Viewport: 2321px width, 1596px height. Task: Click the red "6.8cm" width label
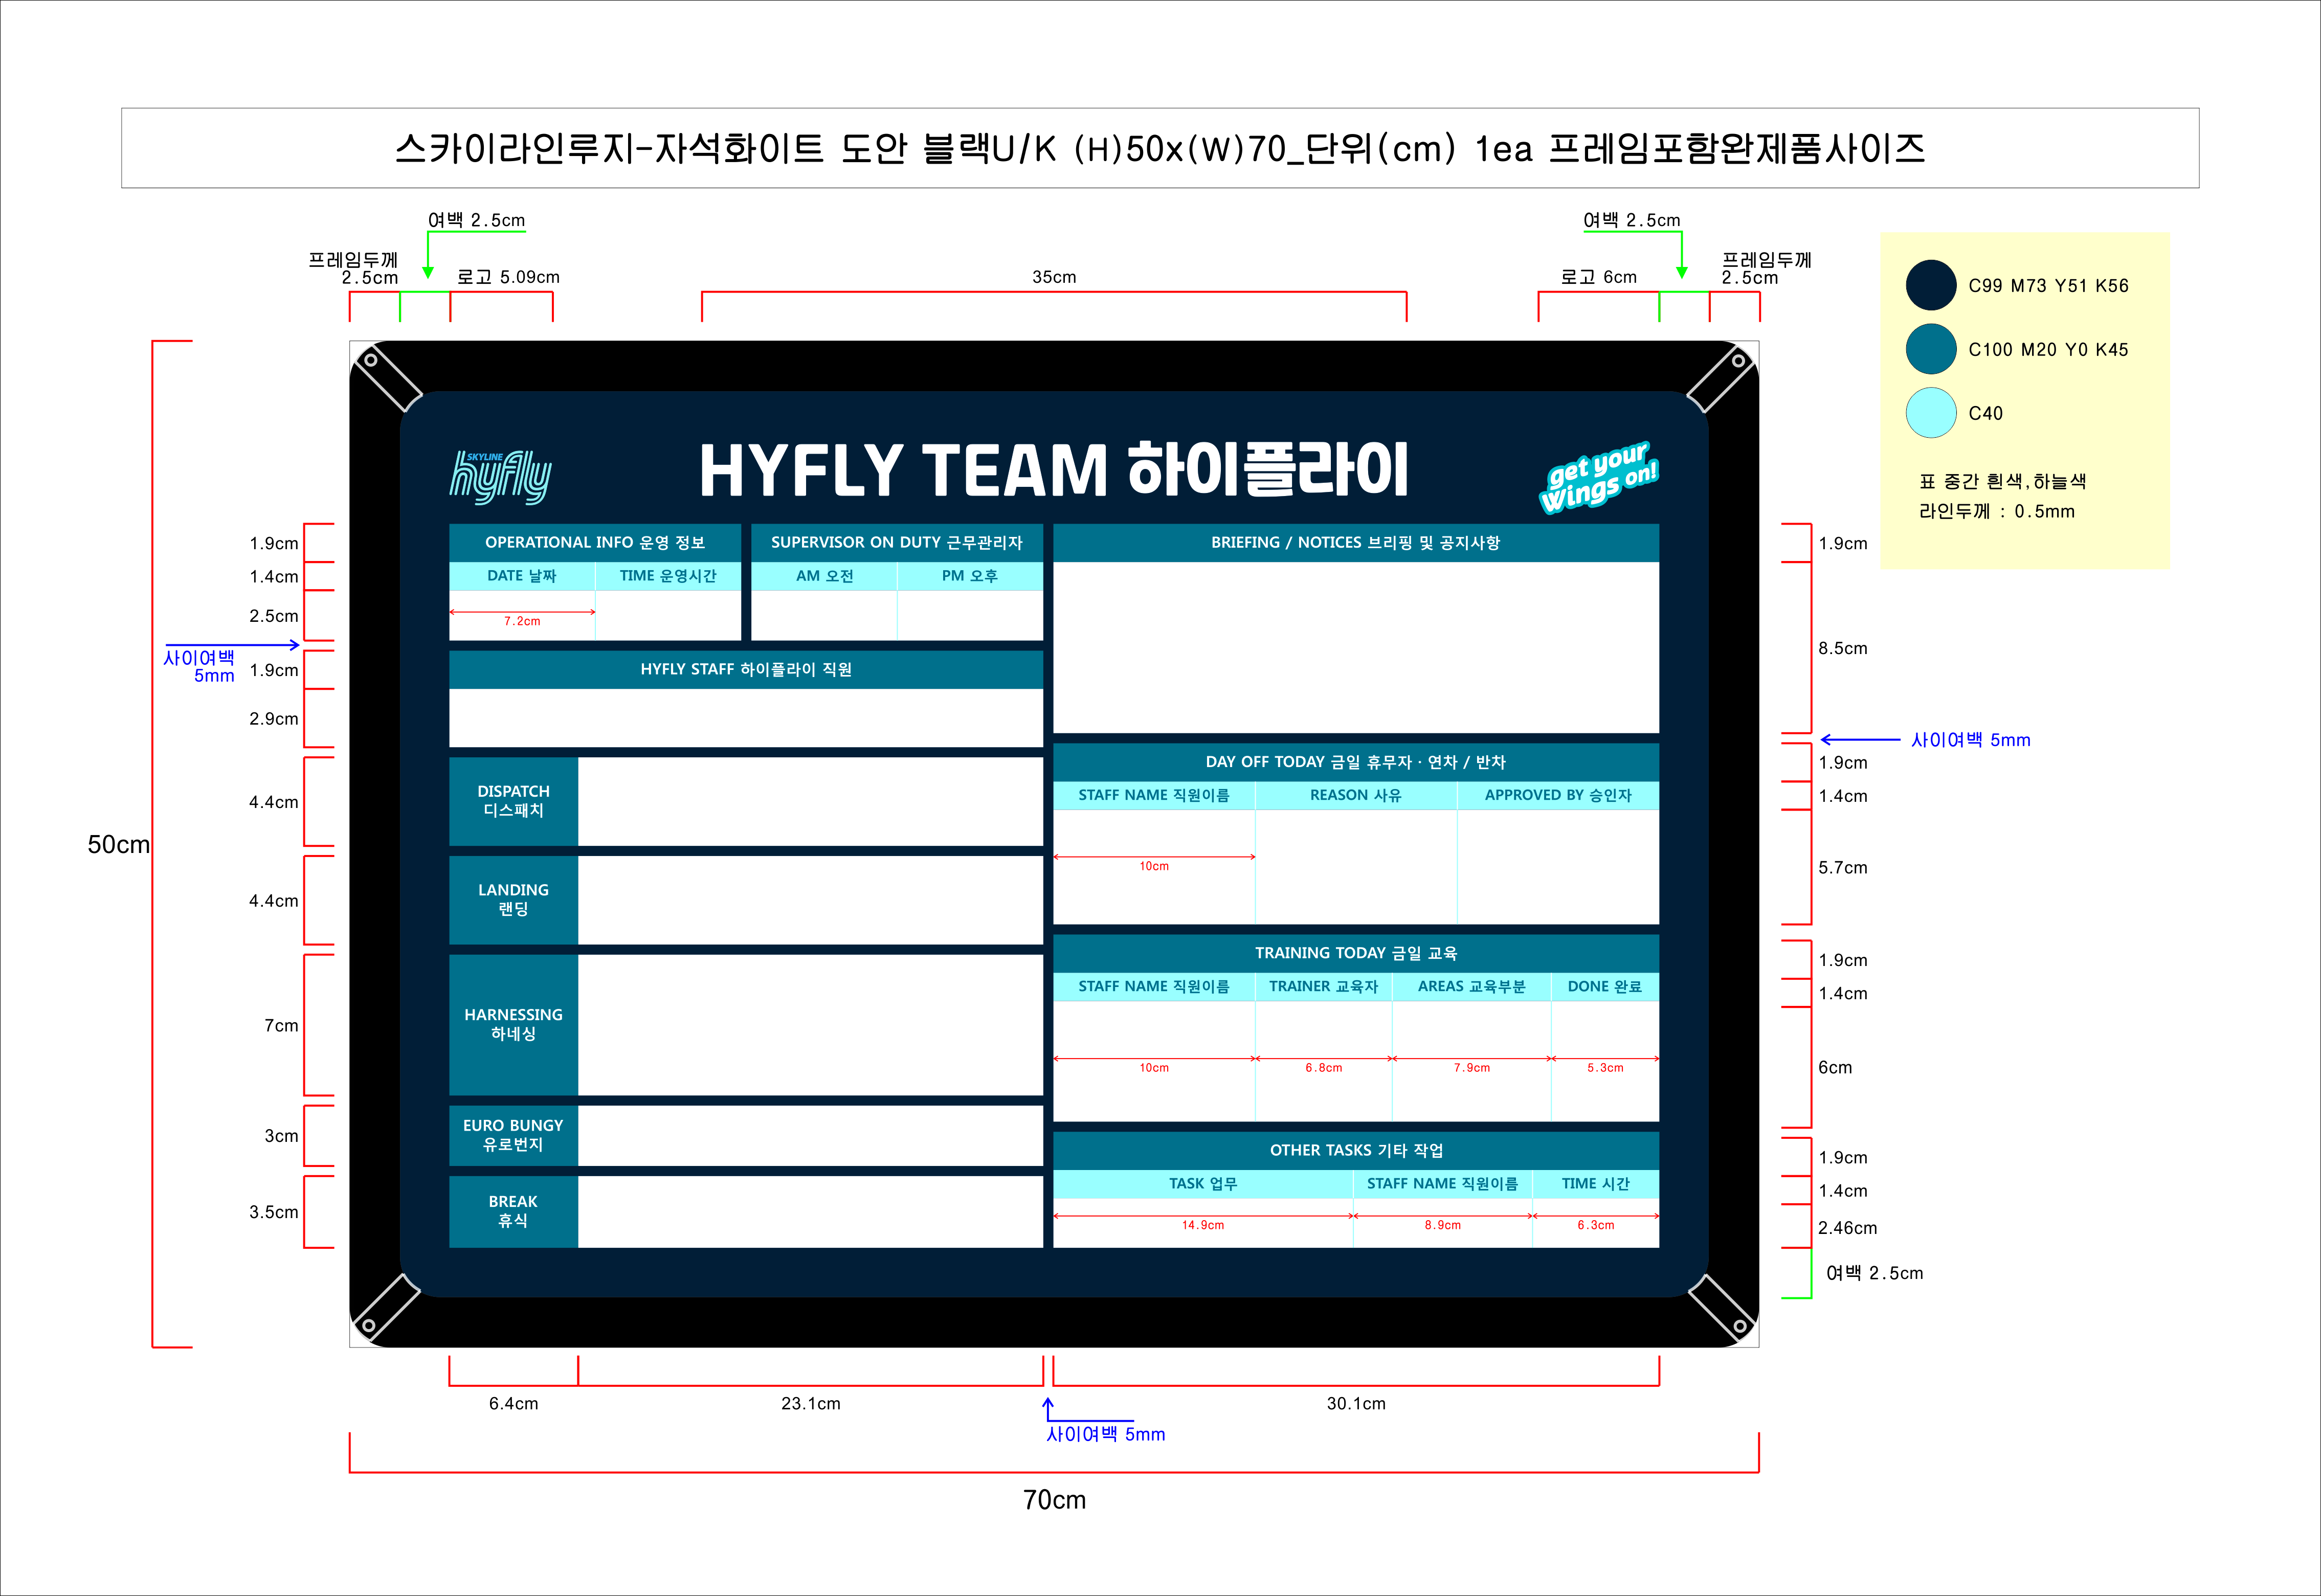1324,1068
